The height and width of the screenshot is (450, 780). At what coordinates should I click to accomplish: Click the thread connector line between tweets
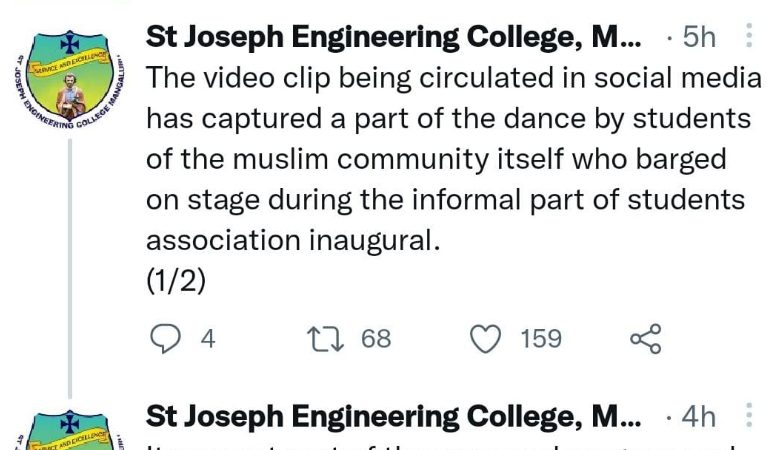pyautogui.click(x=70, y=269)
